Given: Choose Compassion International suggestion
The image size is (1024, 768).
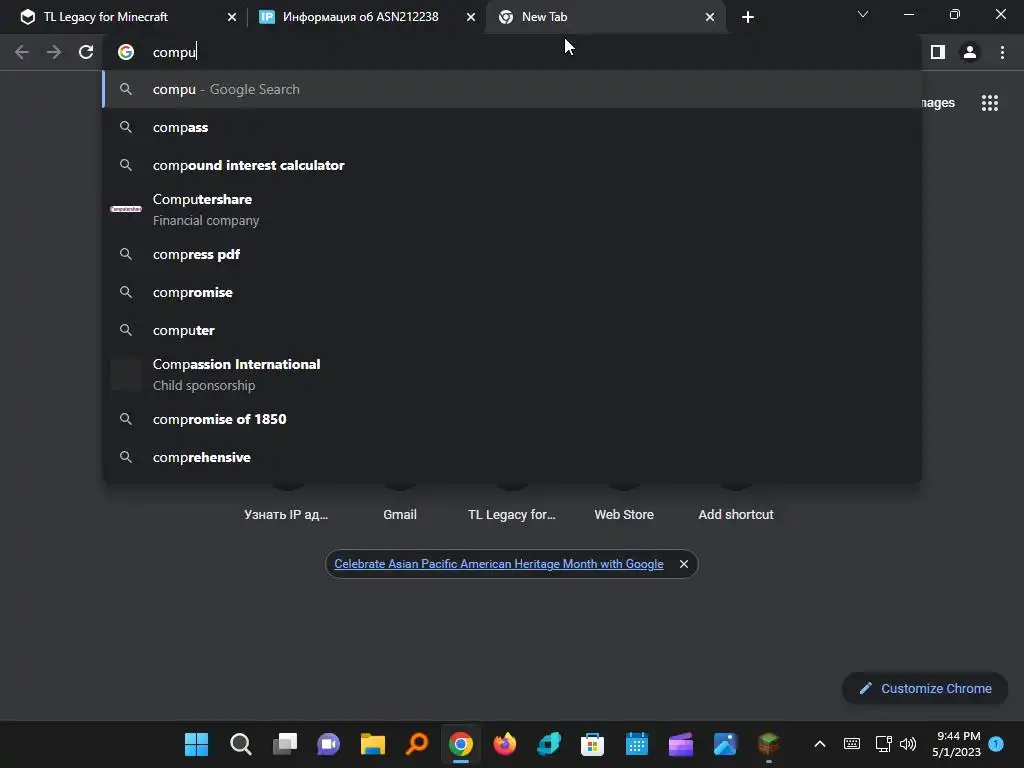Looking at the screenshot, I should (512, 374).
